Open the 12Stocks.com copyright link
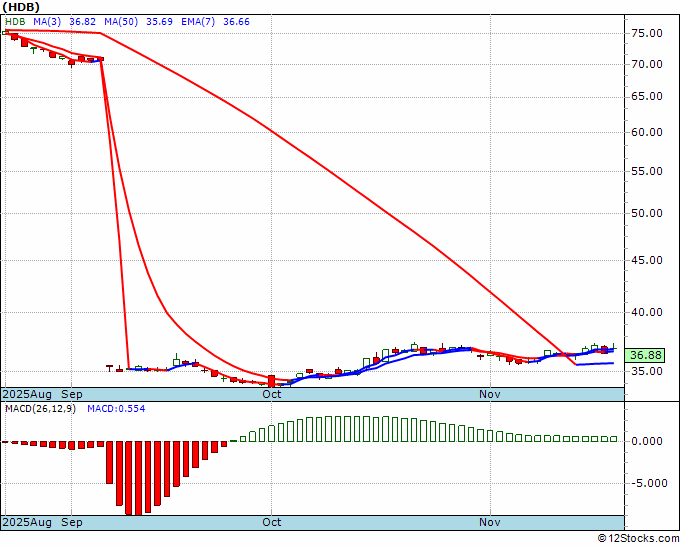680x546 pixels. pos(638,539)
